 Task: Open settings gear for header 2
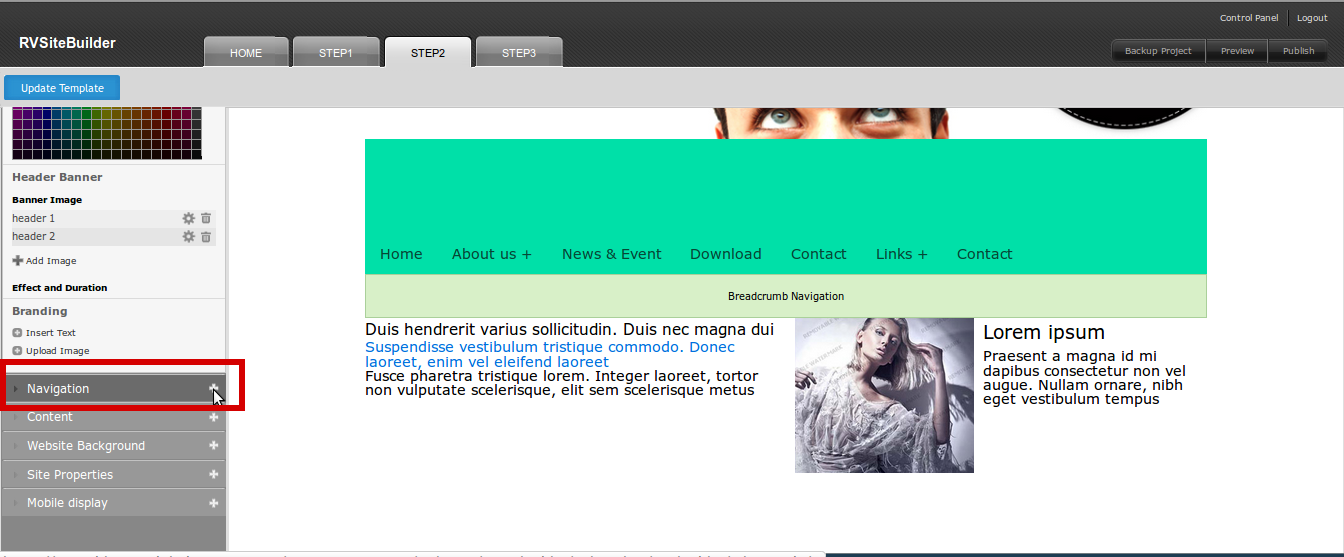188,237
